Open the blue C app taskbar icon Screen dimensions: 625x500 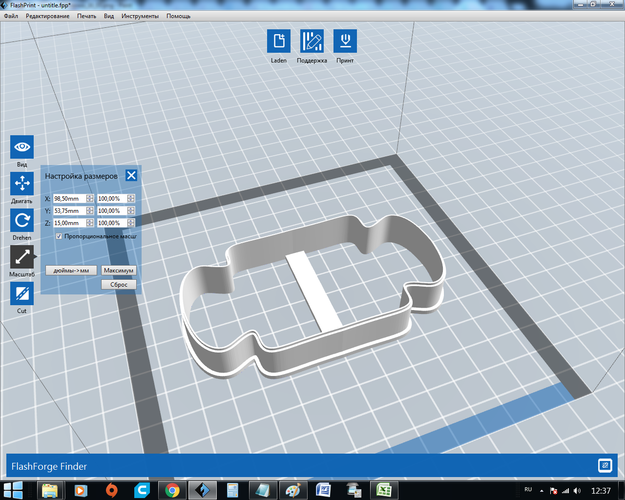(142, 490)
